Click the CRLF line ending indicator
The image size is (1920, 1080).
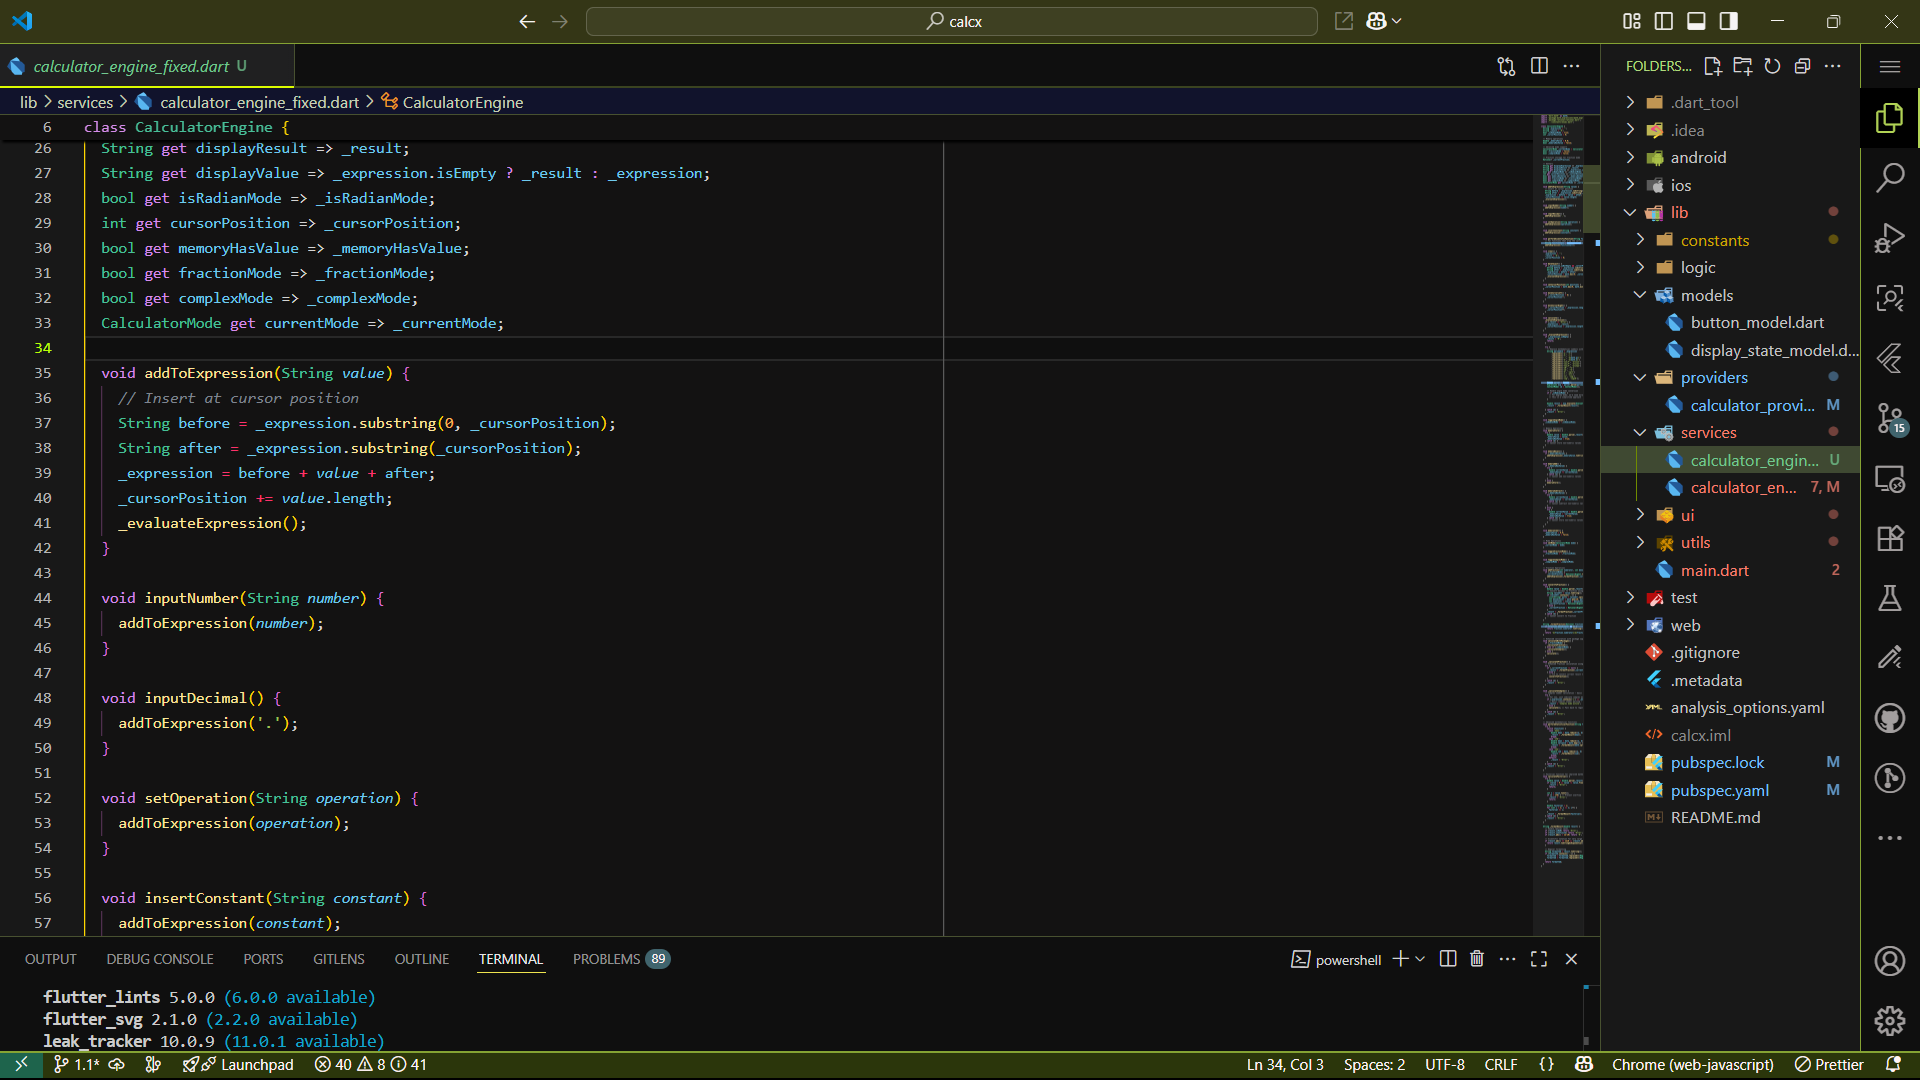pyautogui.click(x=1500, y=1065)
